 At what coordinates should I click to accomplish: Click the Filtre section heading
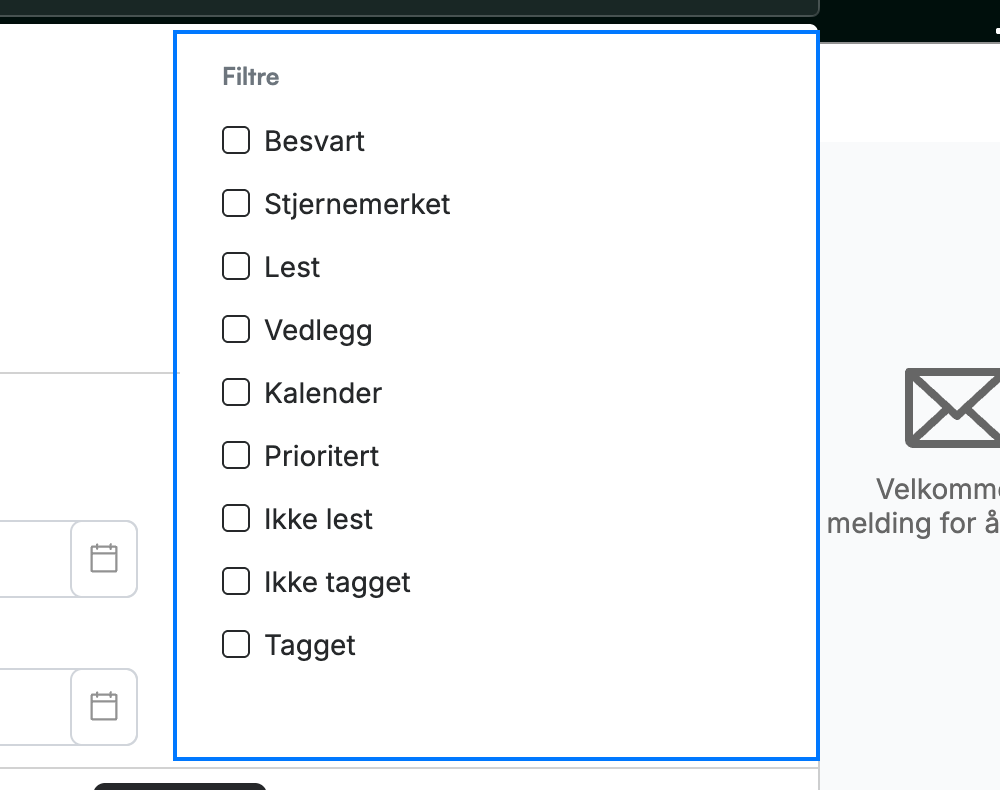251,77
